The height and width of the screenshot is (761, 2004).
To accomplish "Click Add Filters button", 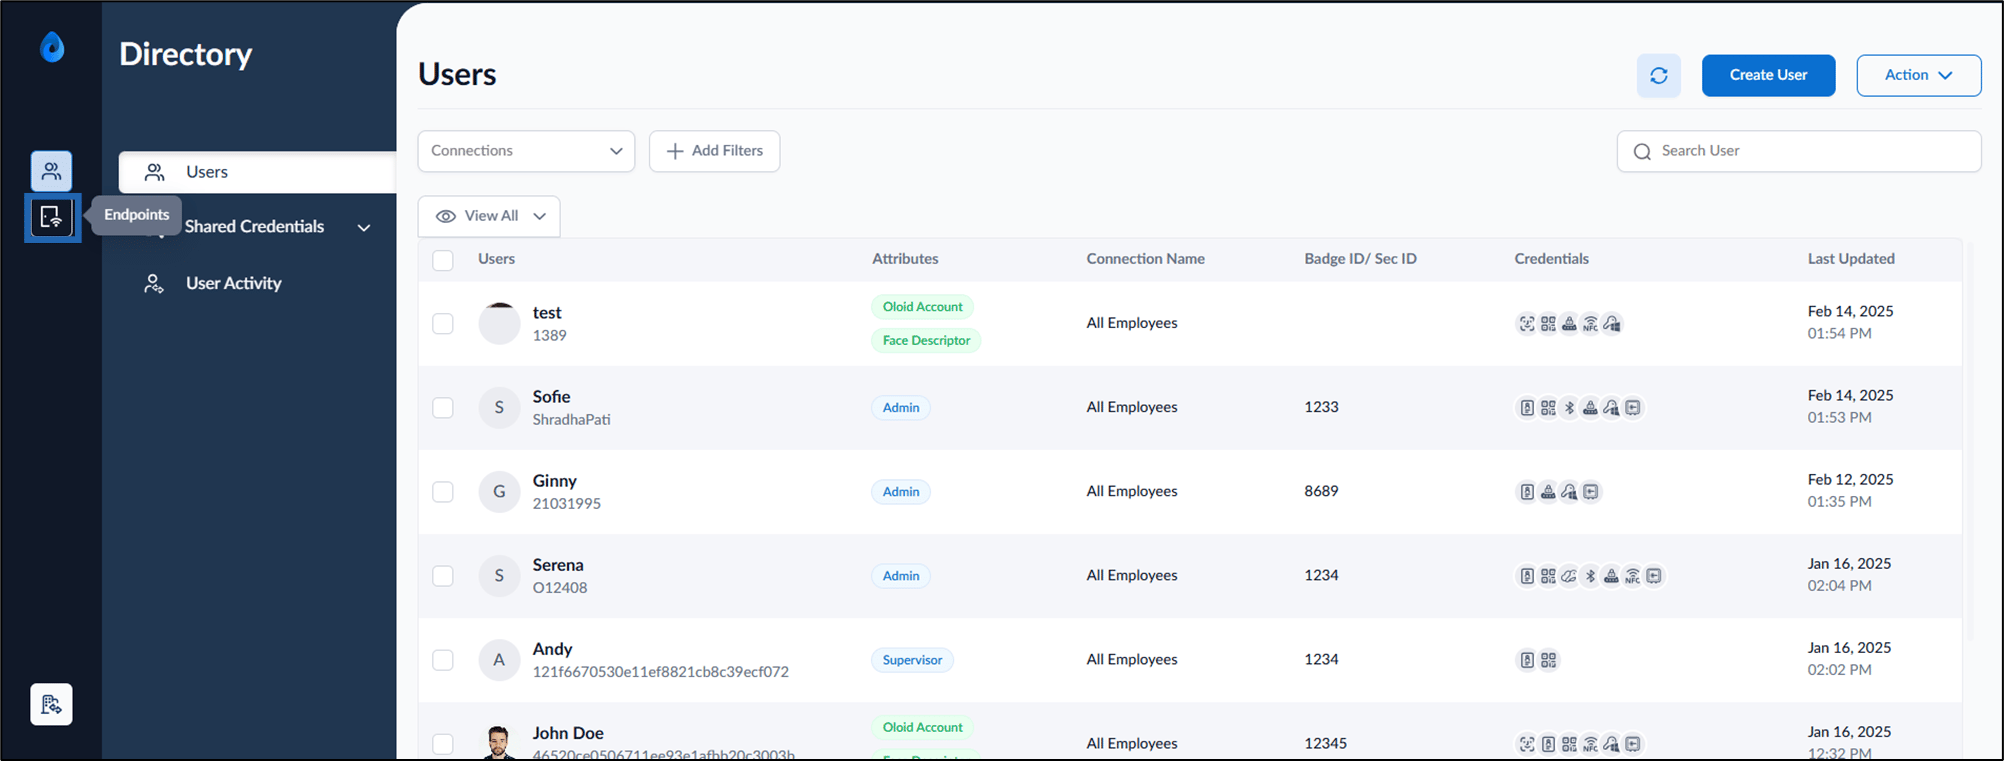I will click(x=714, y=151).
